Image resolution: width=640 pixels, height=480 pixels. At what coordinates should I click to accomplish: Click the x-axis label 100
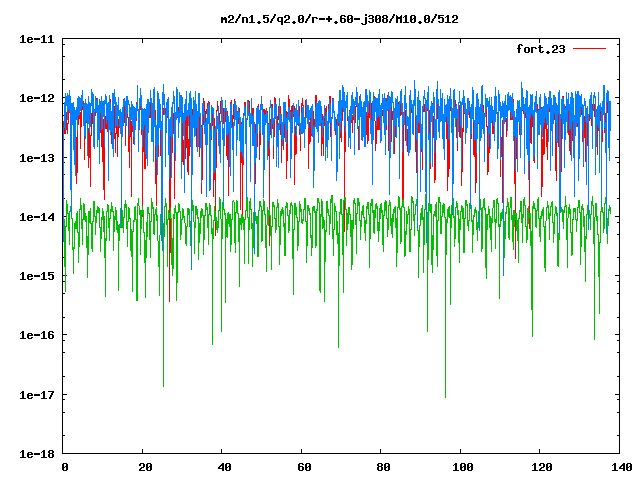463,467
